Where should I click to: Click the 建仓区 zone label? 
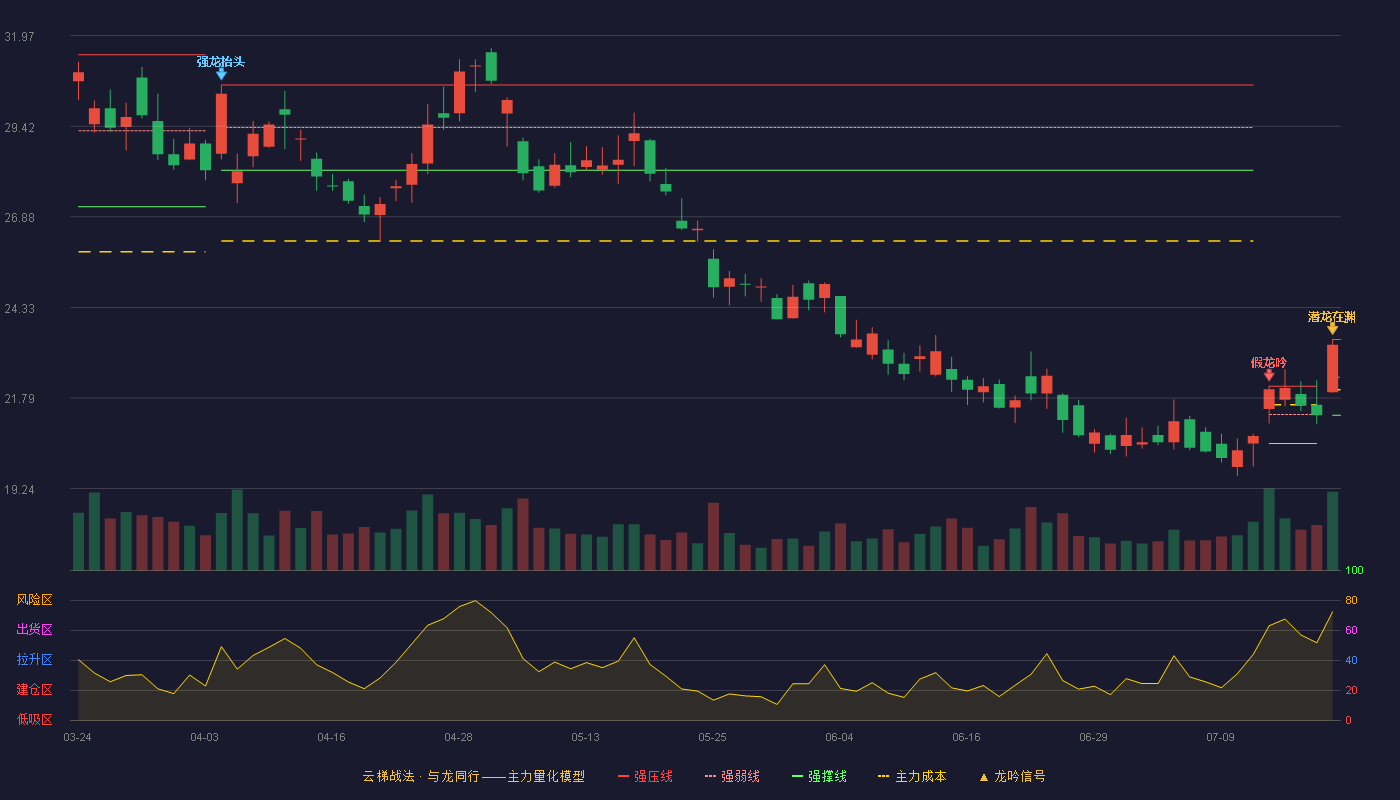point(34,690)
